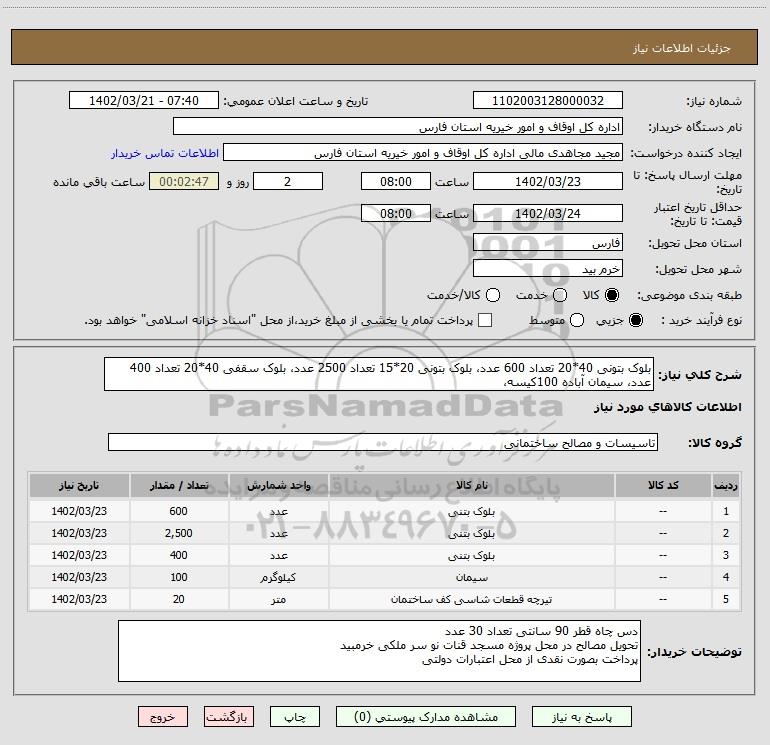Select the جزیی purchase type radio
The image size is (770, 745).
click(x=635, y=320)
